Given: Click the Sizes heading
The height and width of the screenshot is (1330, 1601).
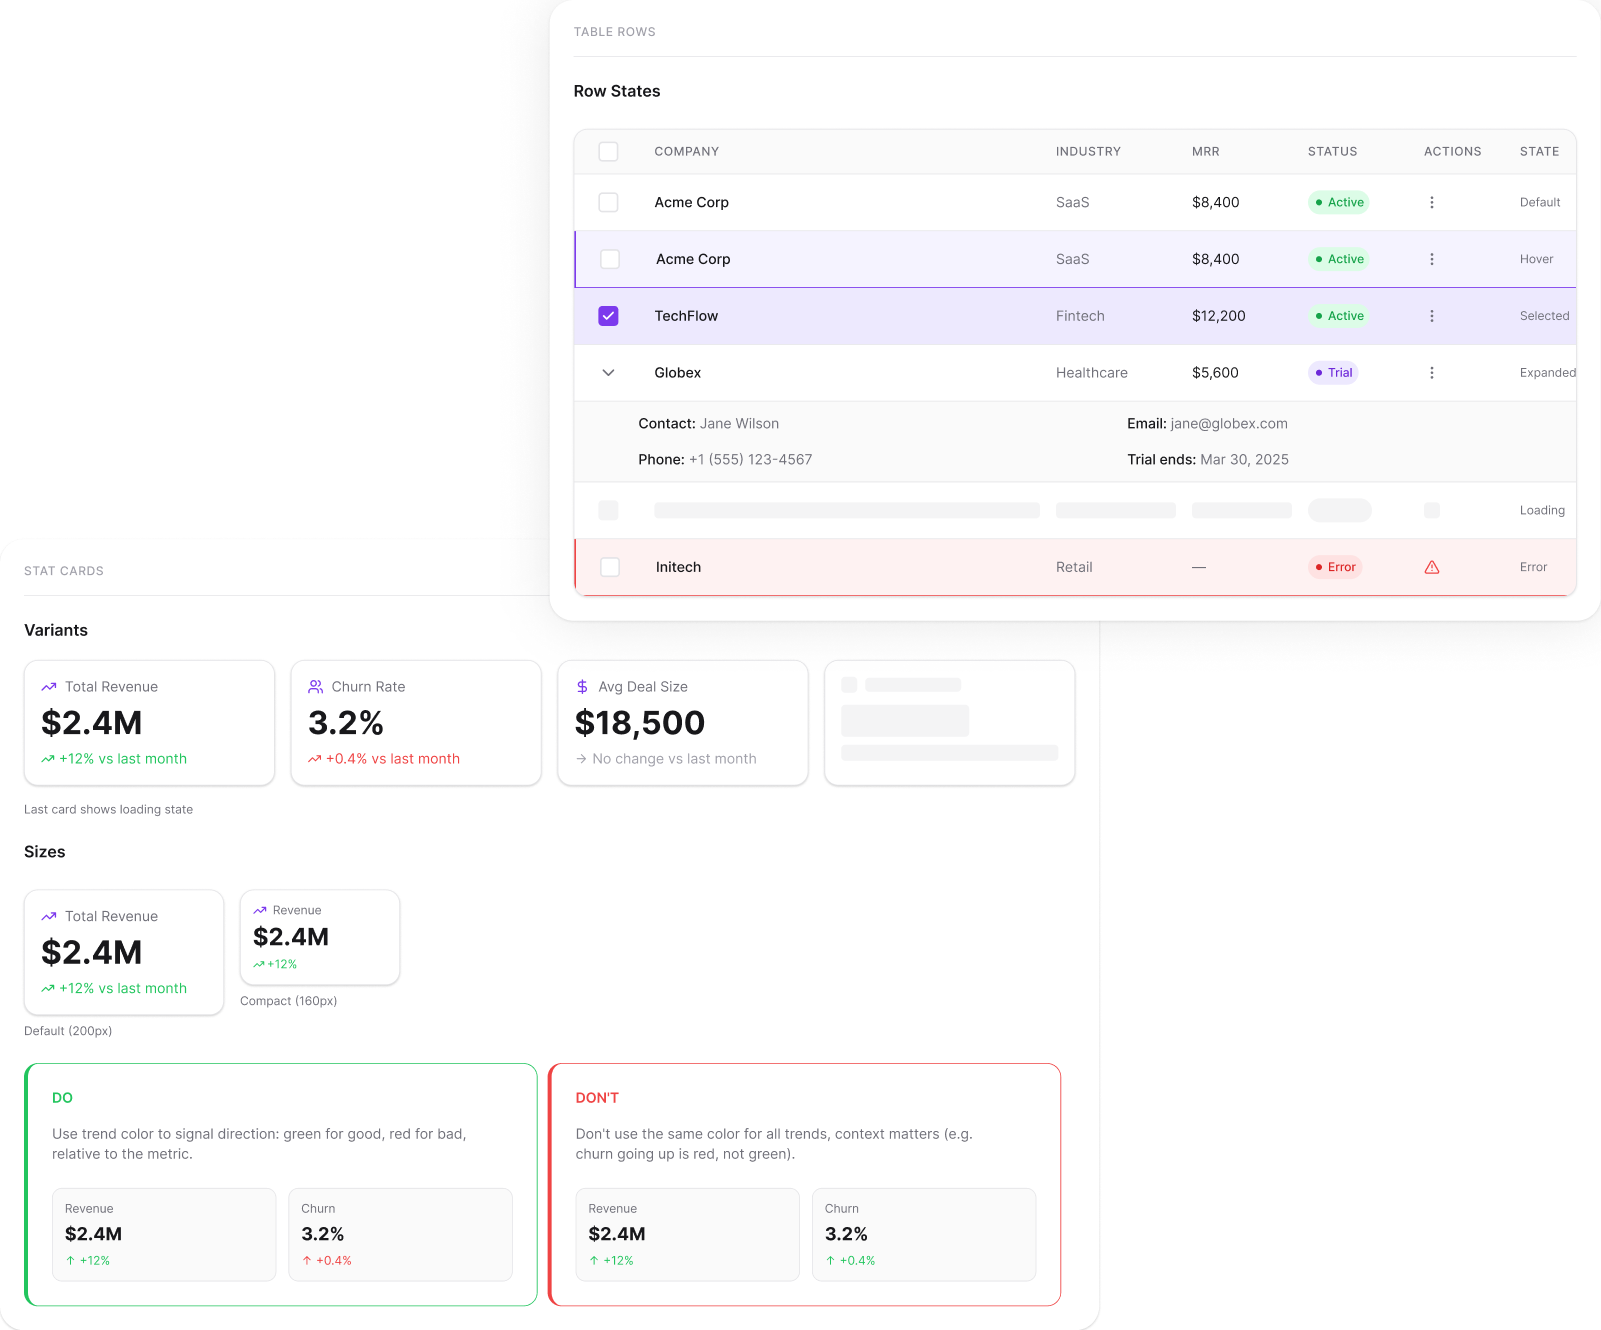Looking at the screenshot, I should 45,852.
